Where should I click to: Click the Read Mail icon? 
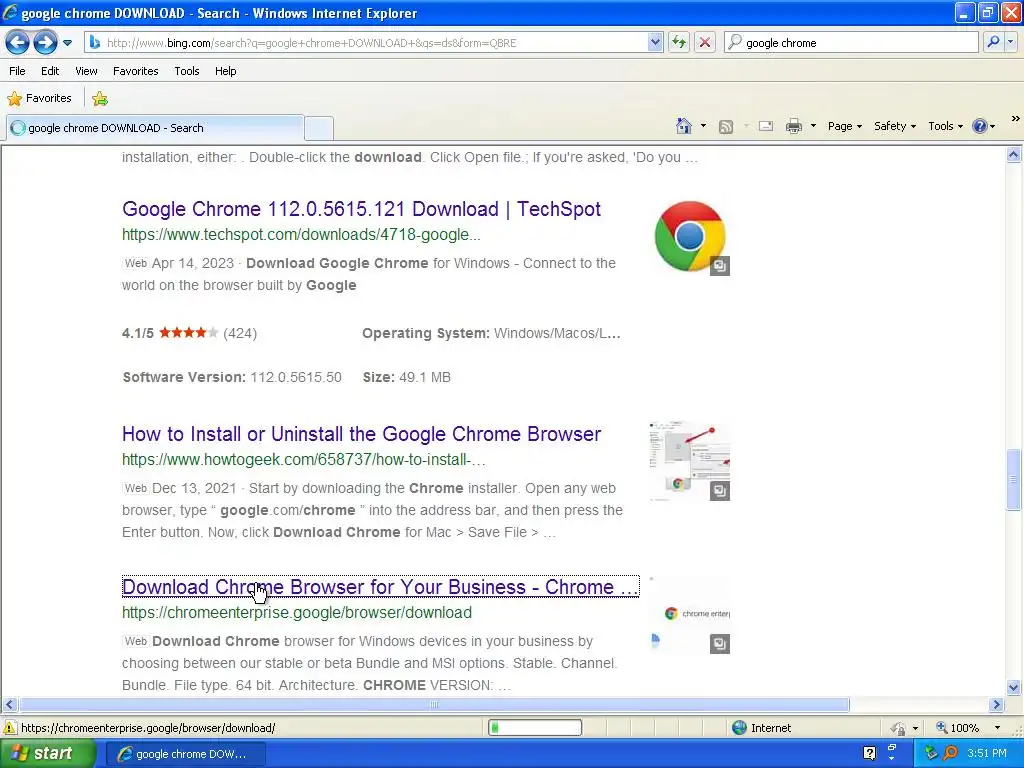point(766,126)
